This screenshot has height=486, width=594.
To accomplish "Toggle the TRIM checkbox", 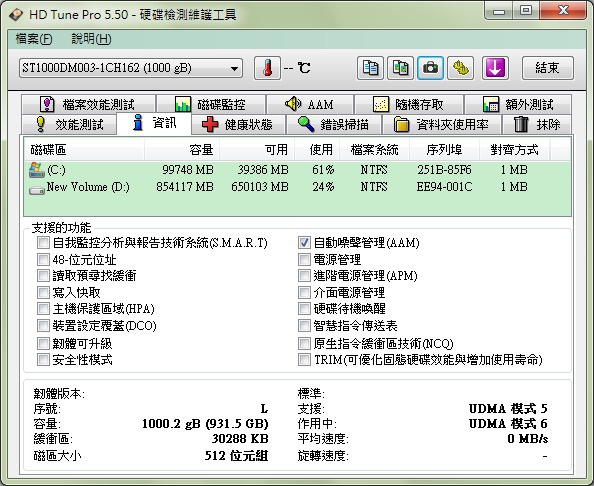I will click(x=304, y=359).
